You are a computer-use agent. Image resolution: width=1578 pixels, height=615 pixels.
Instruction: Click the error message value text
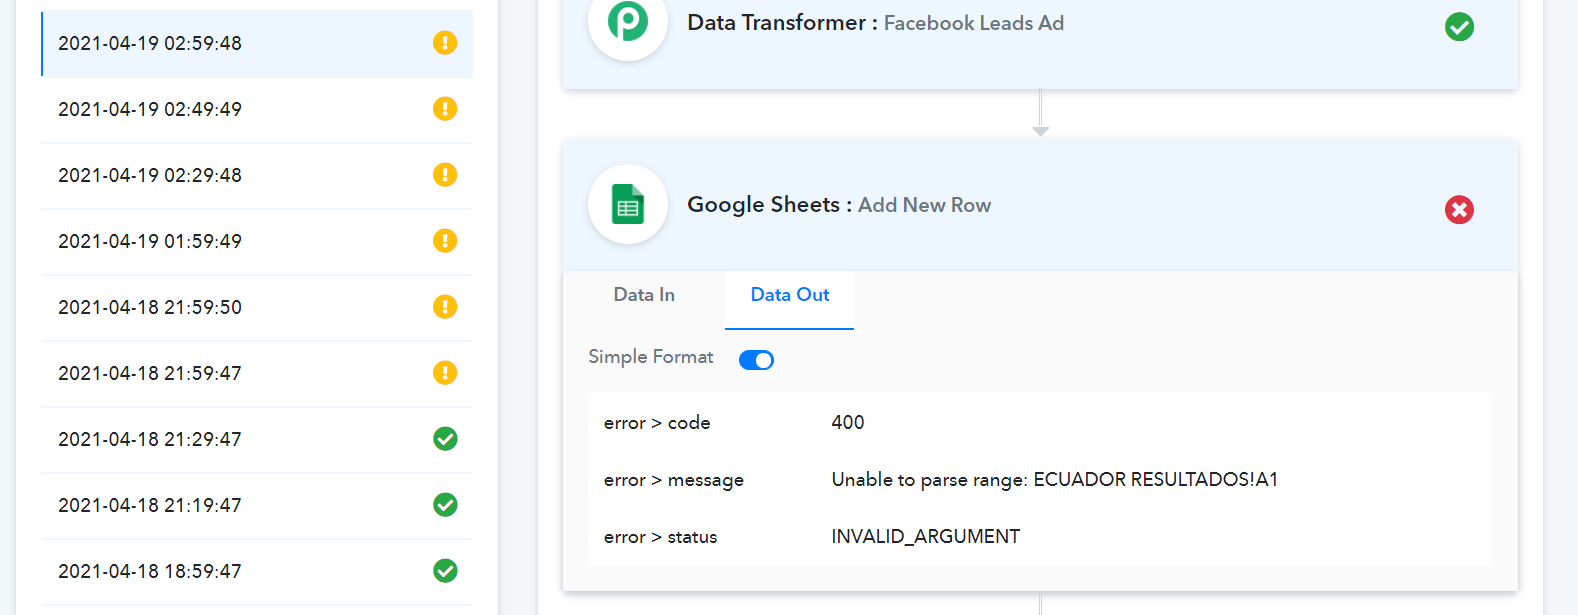tap(1055, 480)
